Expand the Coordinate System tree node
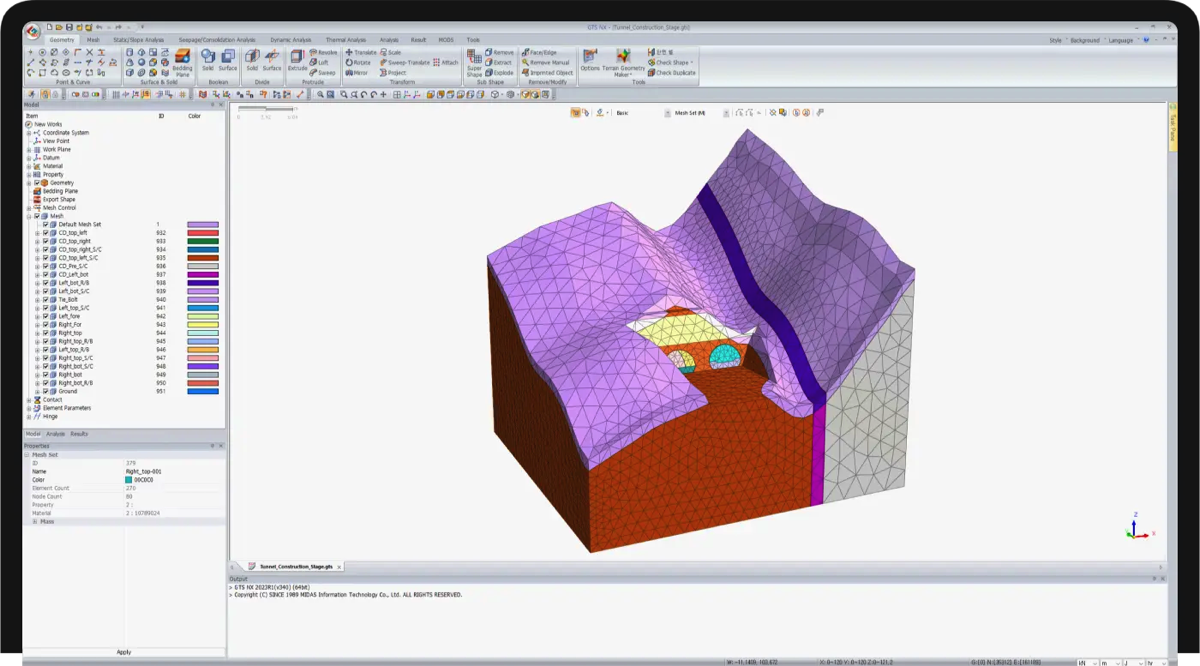Screen dimensions: 1200x666 (29, 133)
